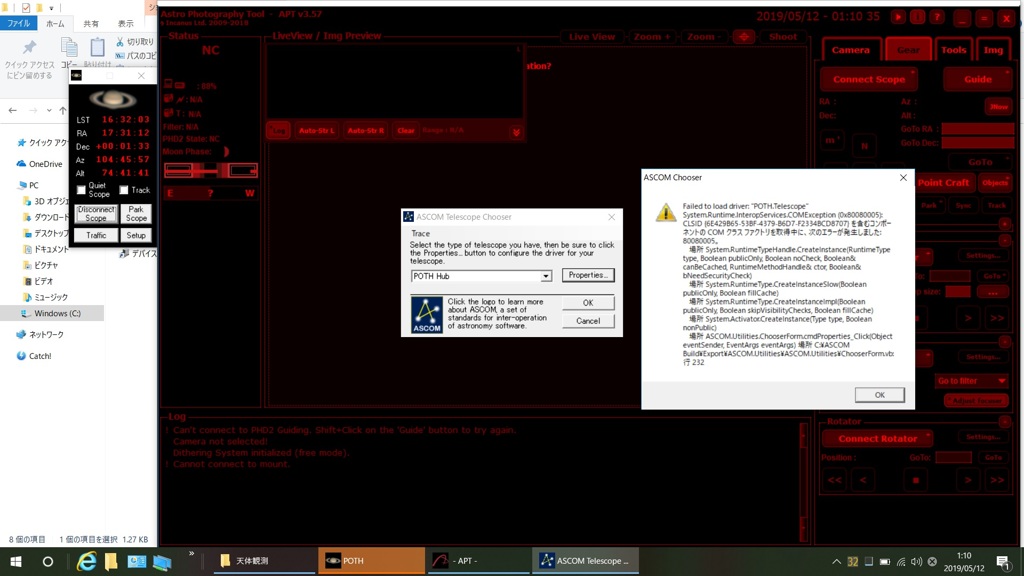The width and height of the screenshot is (1024, 576).
Task: Toggle the JNow button in Gear panel
Action: click(x=998, y=106)
